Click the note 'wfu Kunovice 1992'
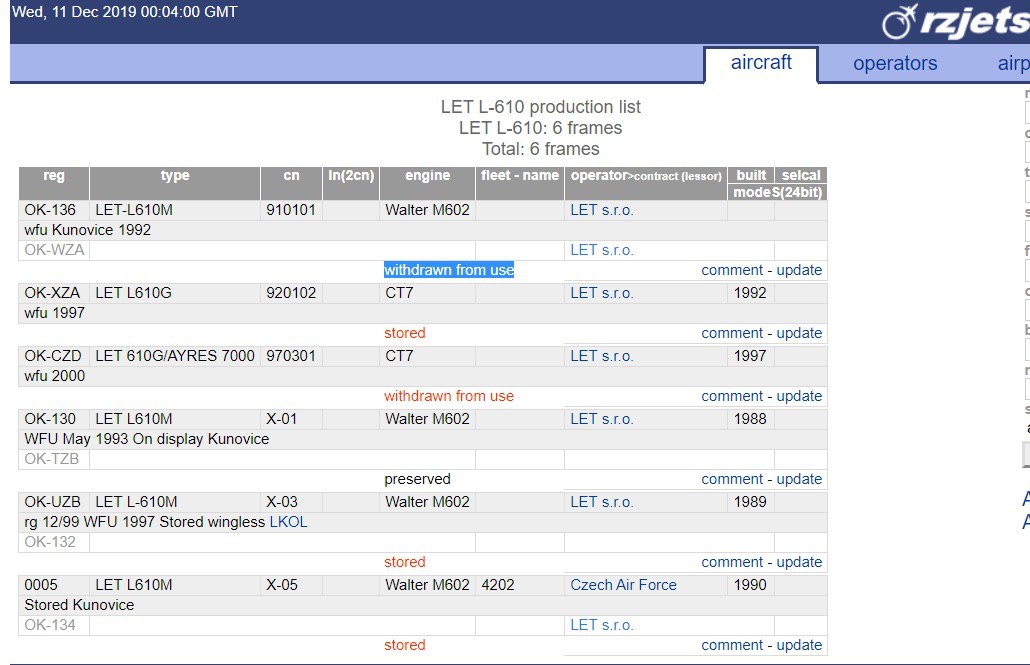 click(87, 230)
